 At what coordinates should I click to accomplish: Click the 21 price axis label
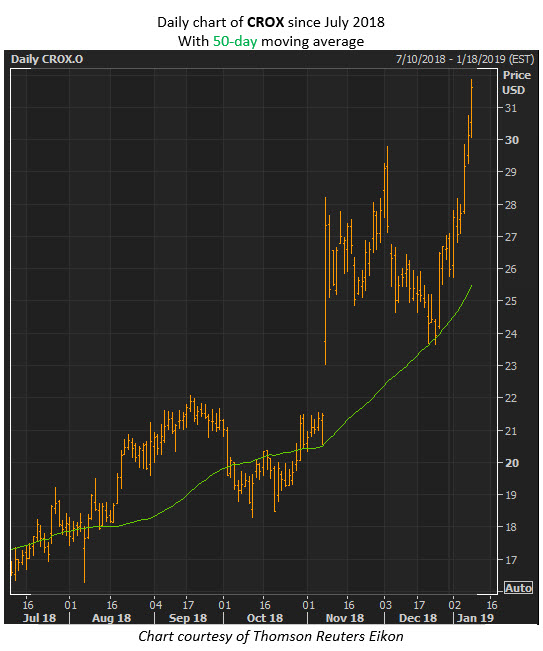click(x=511, y=431)
